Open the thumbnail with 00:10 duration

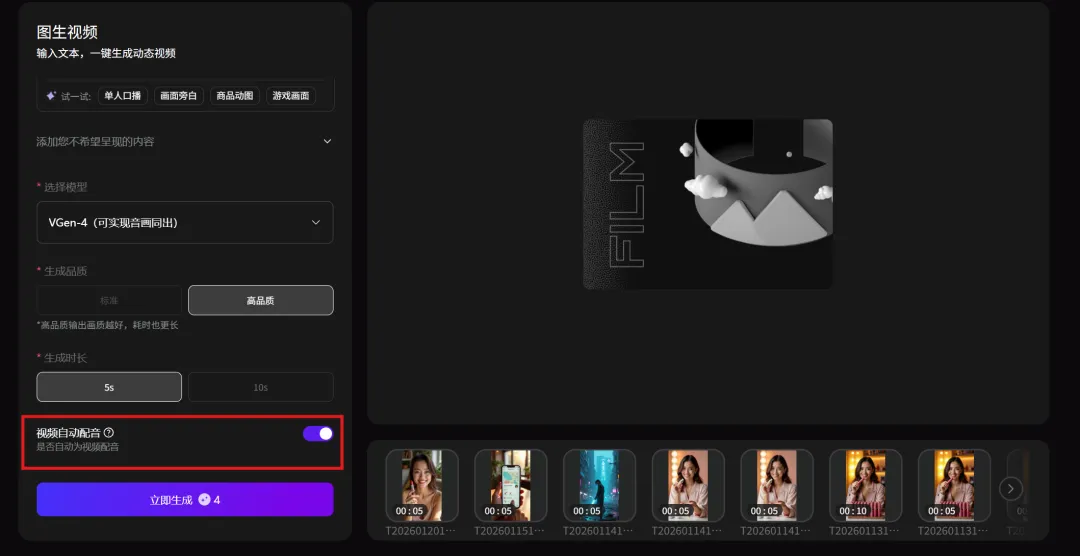click(x=865, y=485)
